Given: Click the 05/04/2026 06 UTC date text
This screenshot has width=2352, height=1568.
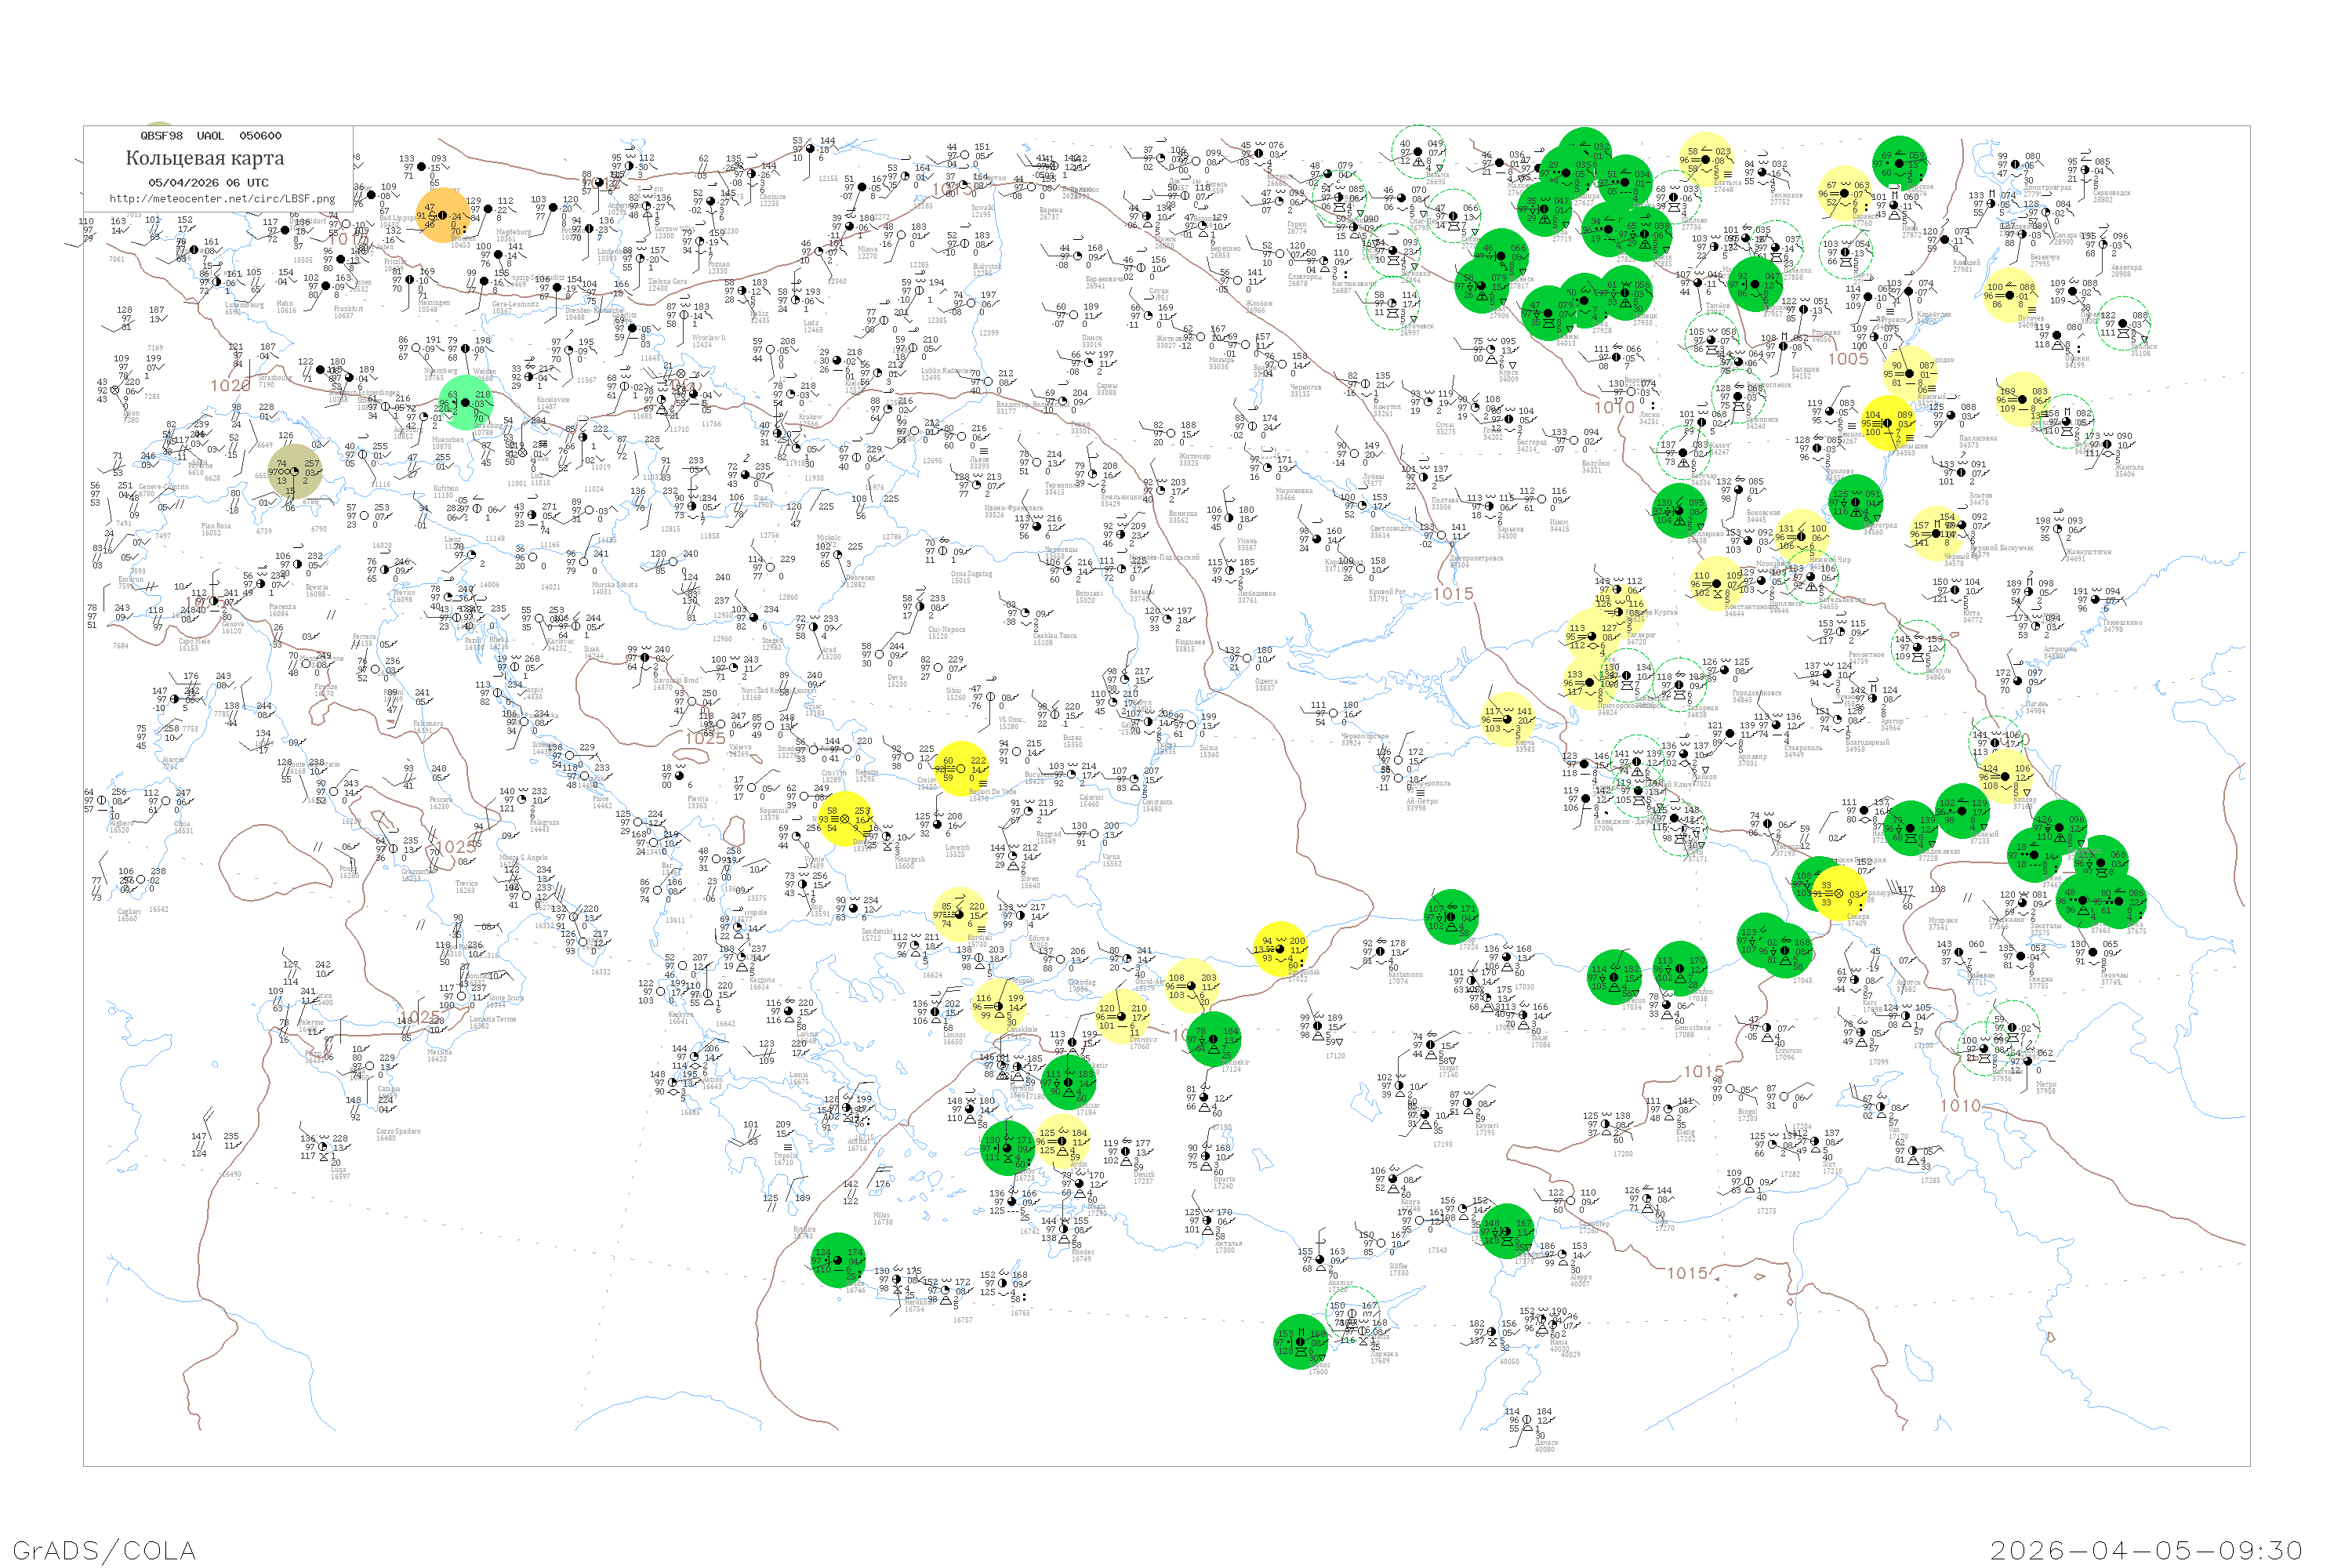Looking at the screenshot, I should pyautogui.click(x=208, y=183).
